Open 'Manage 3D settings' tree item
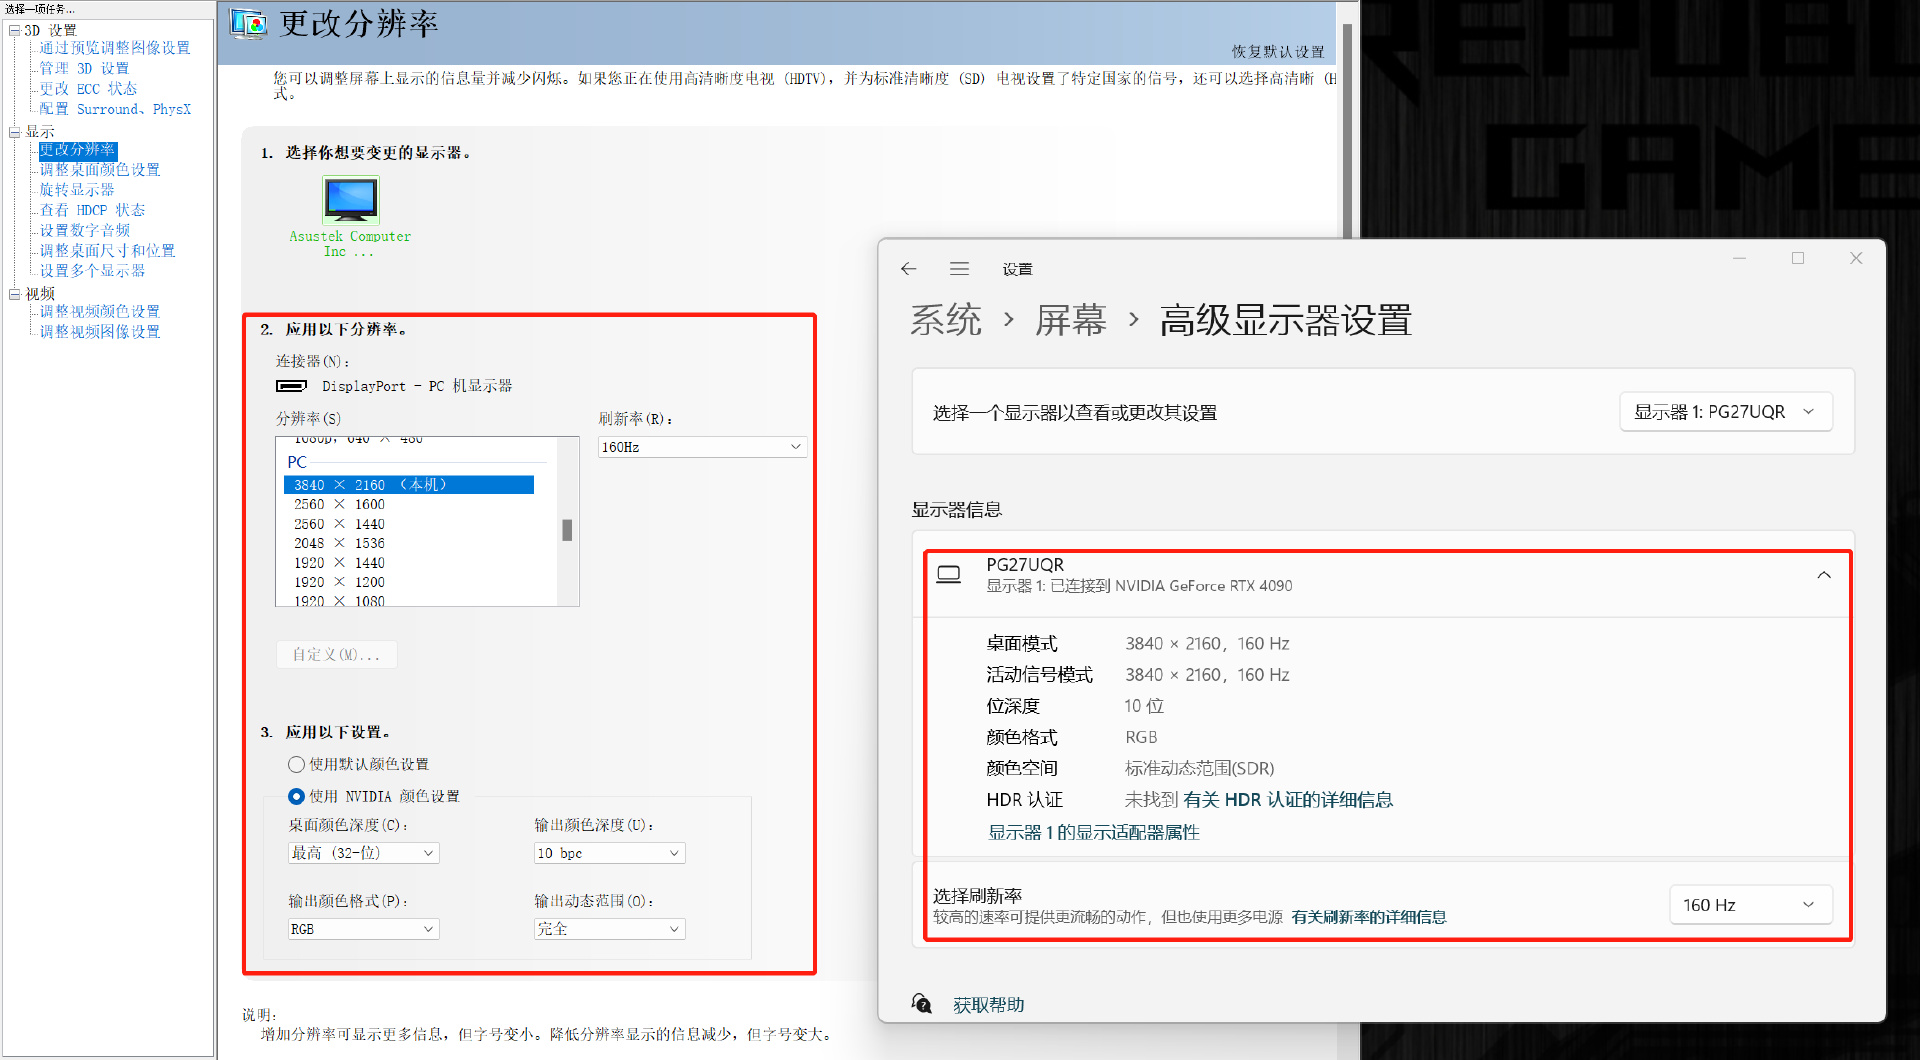 click(x=84, y=68)
